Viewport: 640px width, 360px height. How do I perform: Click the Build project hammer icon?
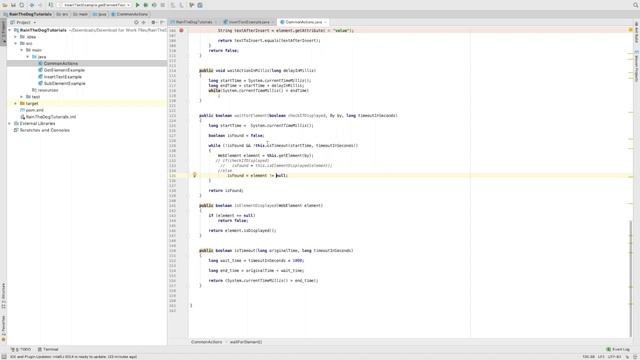tap(51, 5)
